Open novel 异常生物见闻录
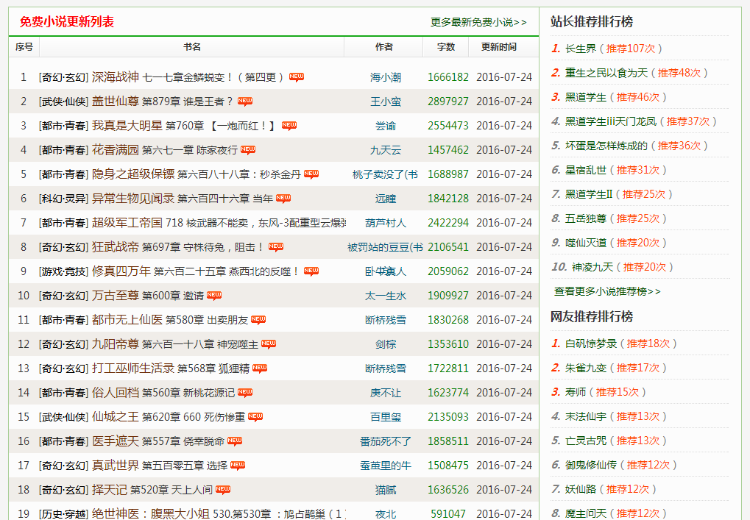The height and width of the screenshot is (520, 750). [x=133, y=199]
